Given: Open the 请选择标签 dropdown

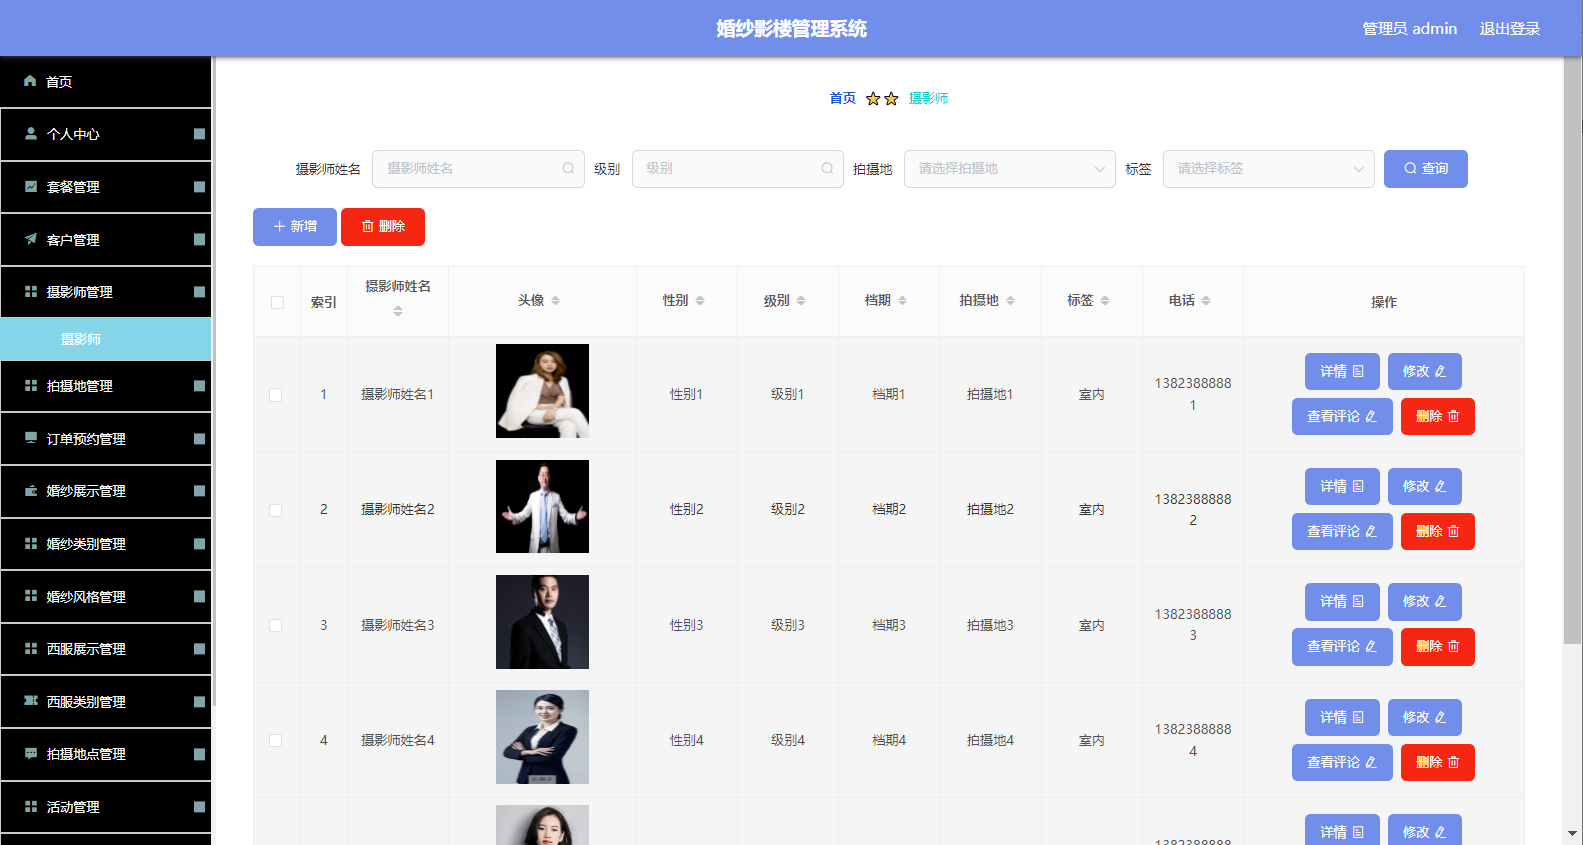Looking at the screenshot, I should coord(1269,169).
